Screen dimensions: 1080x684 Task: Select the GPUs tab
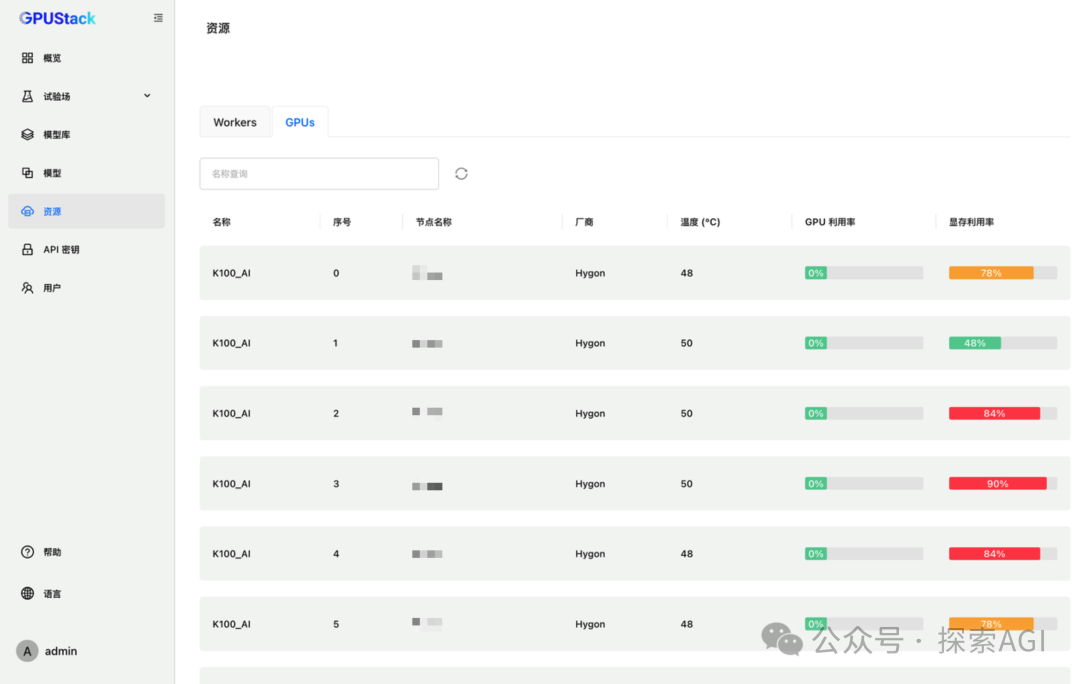300,122
